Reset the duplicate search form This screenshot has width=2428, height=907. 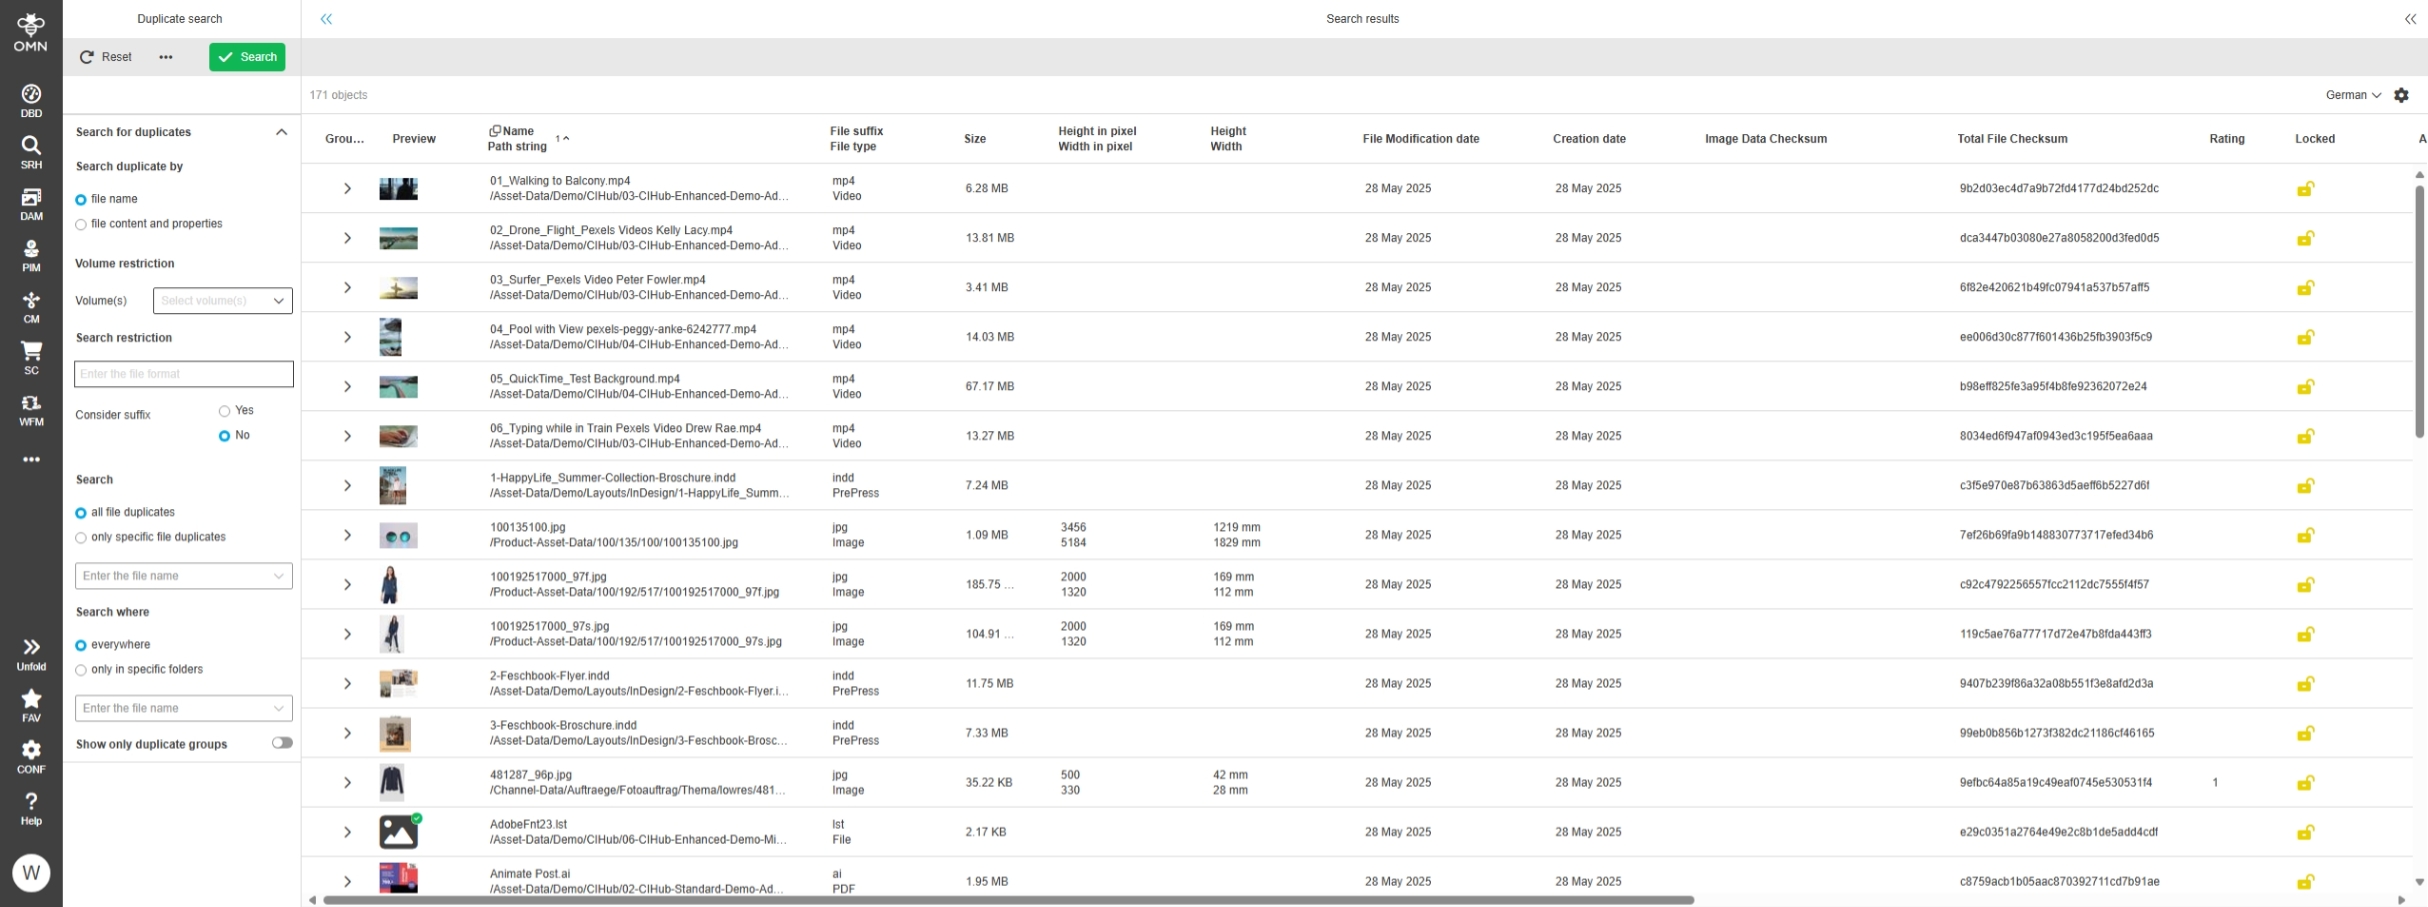pos(106,57)
